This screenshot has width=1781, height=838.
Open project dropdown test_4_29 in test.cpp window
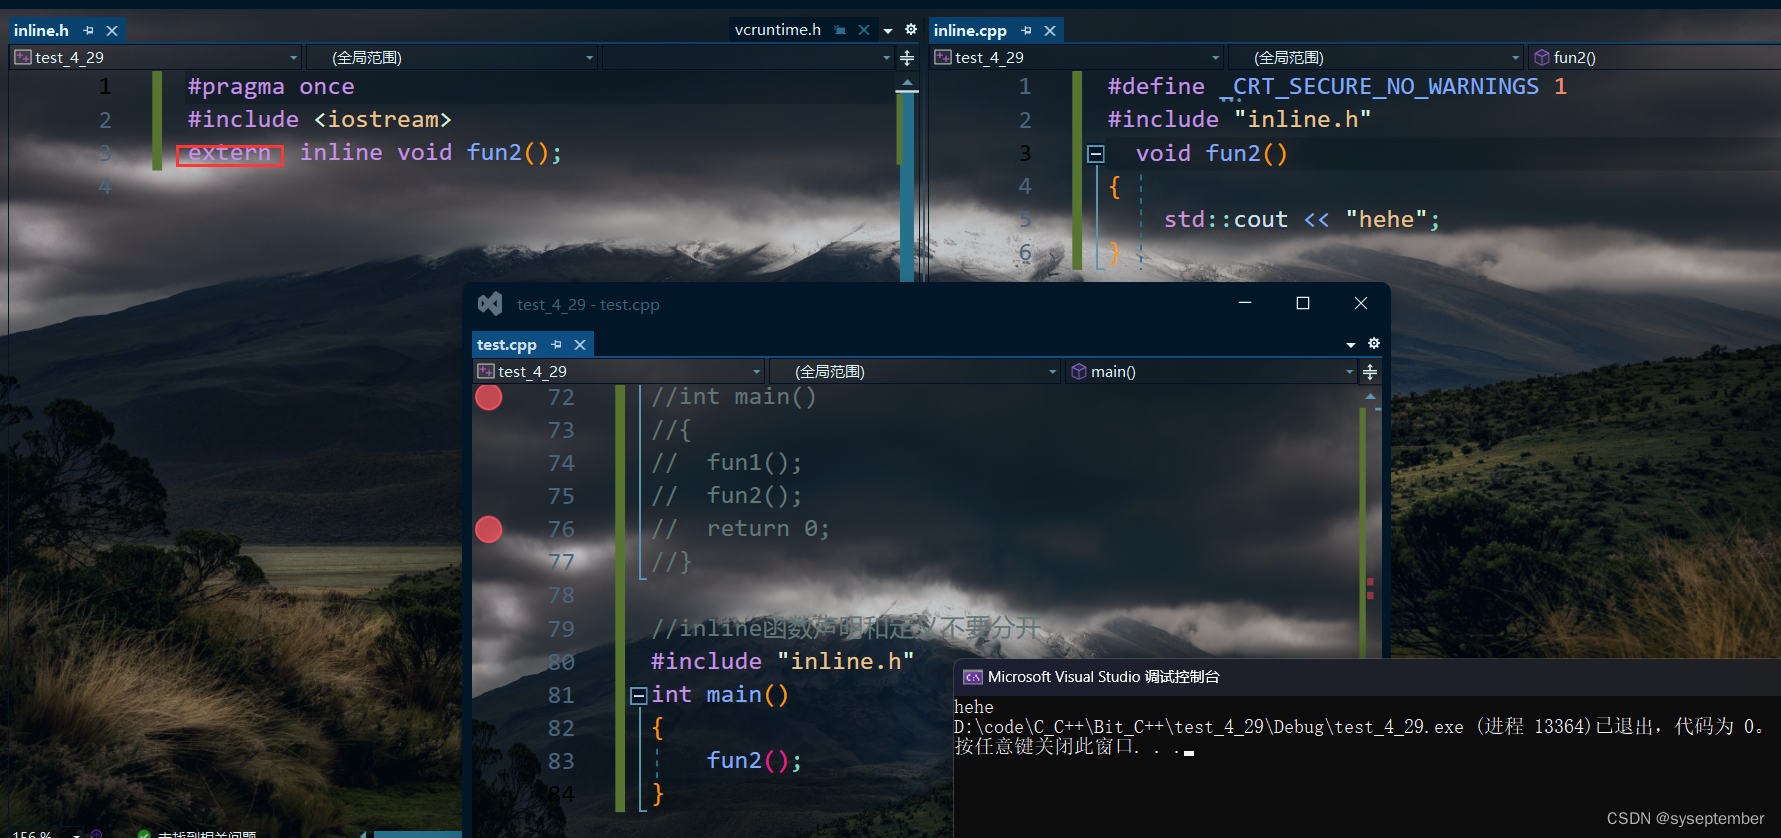point(619,372)
